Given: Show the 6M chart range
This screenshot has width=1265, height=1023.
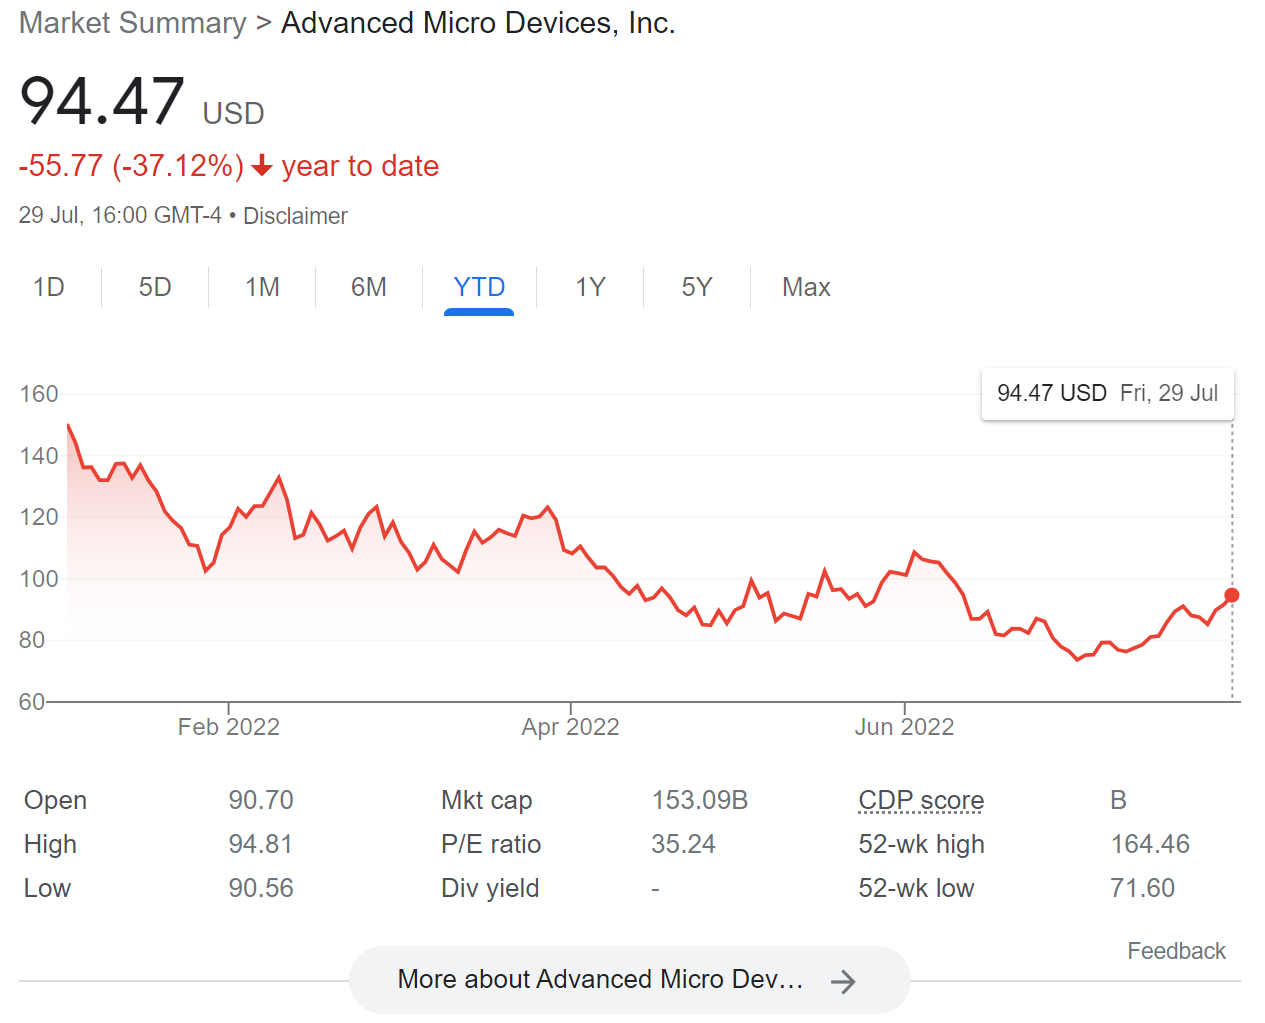Looking at the screenshot, I should tap(368, 288).
